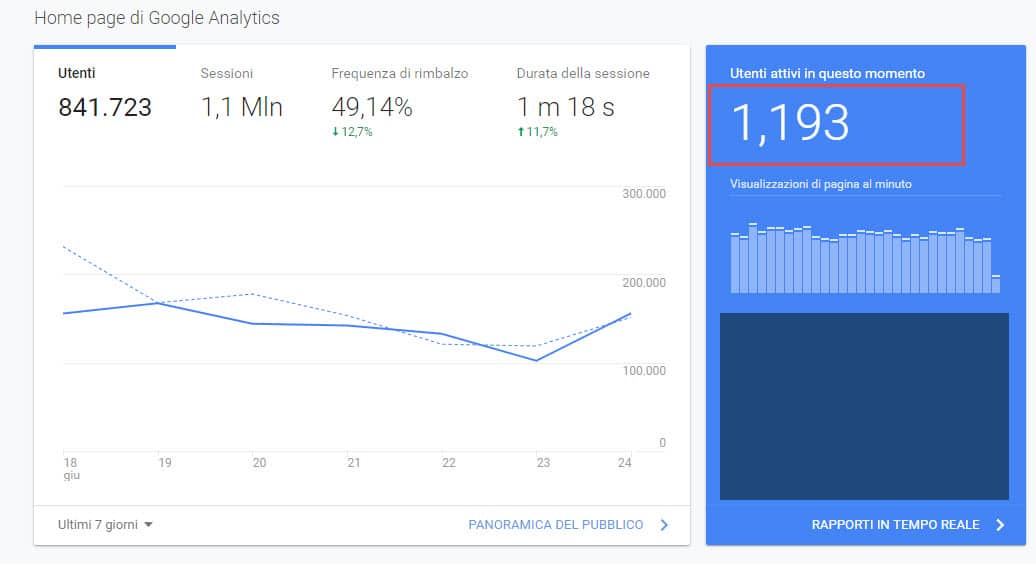Click the Visualizzazioni di pagina al minuto label
The width and height of the screenshot is (1036, 564).
point(821,184)
